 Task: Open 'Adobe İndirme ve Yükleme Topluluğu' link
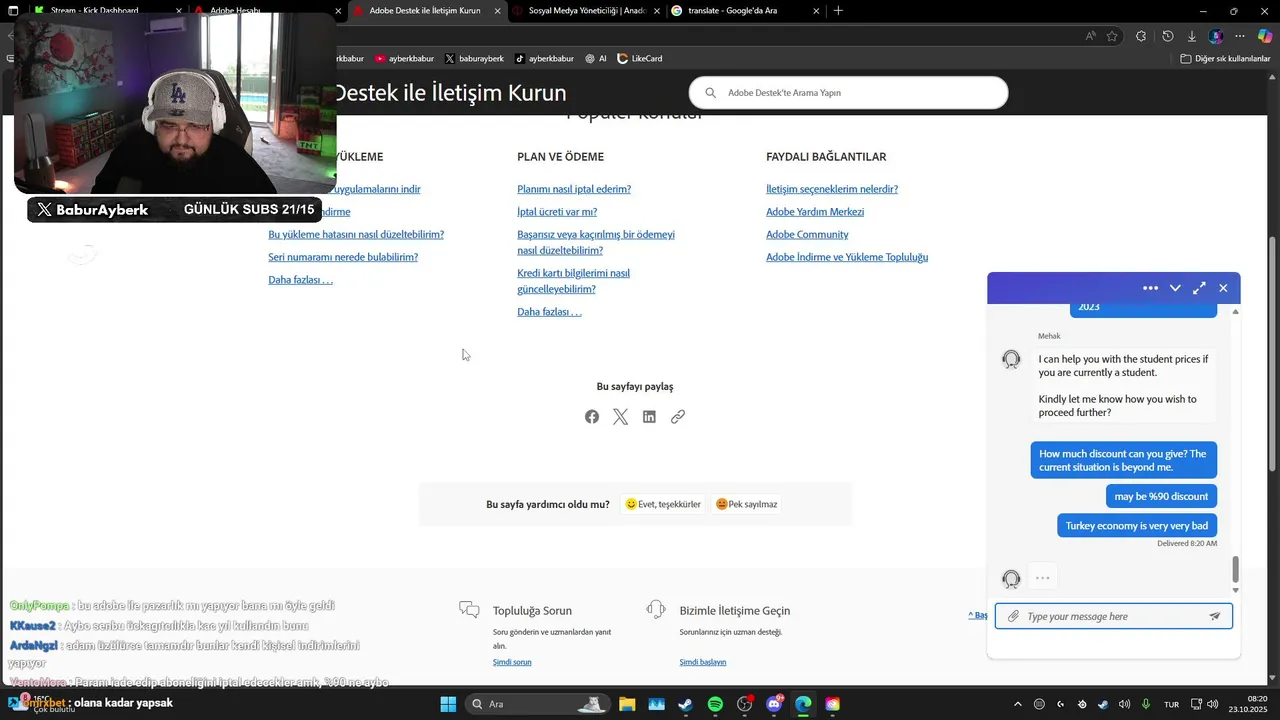[847, 257]
